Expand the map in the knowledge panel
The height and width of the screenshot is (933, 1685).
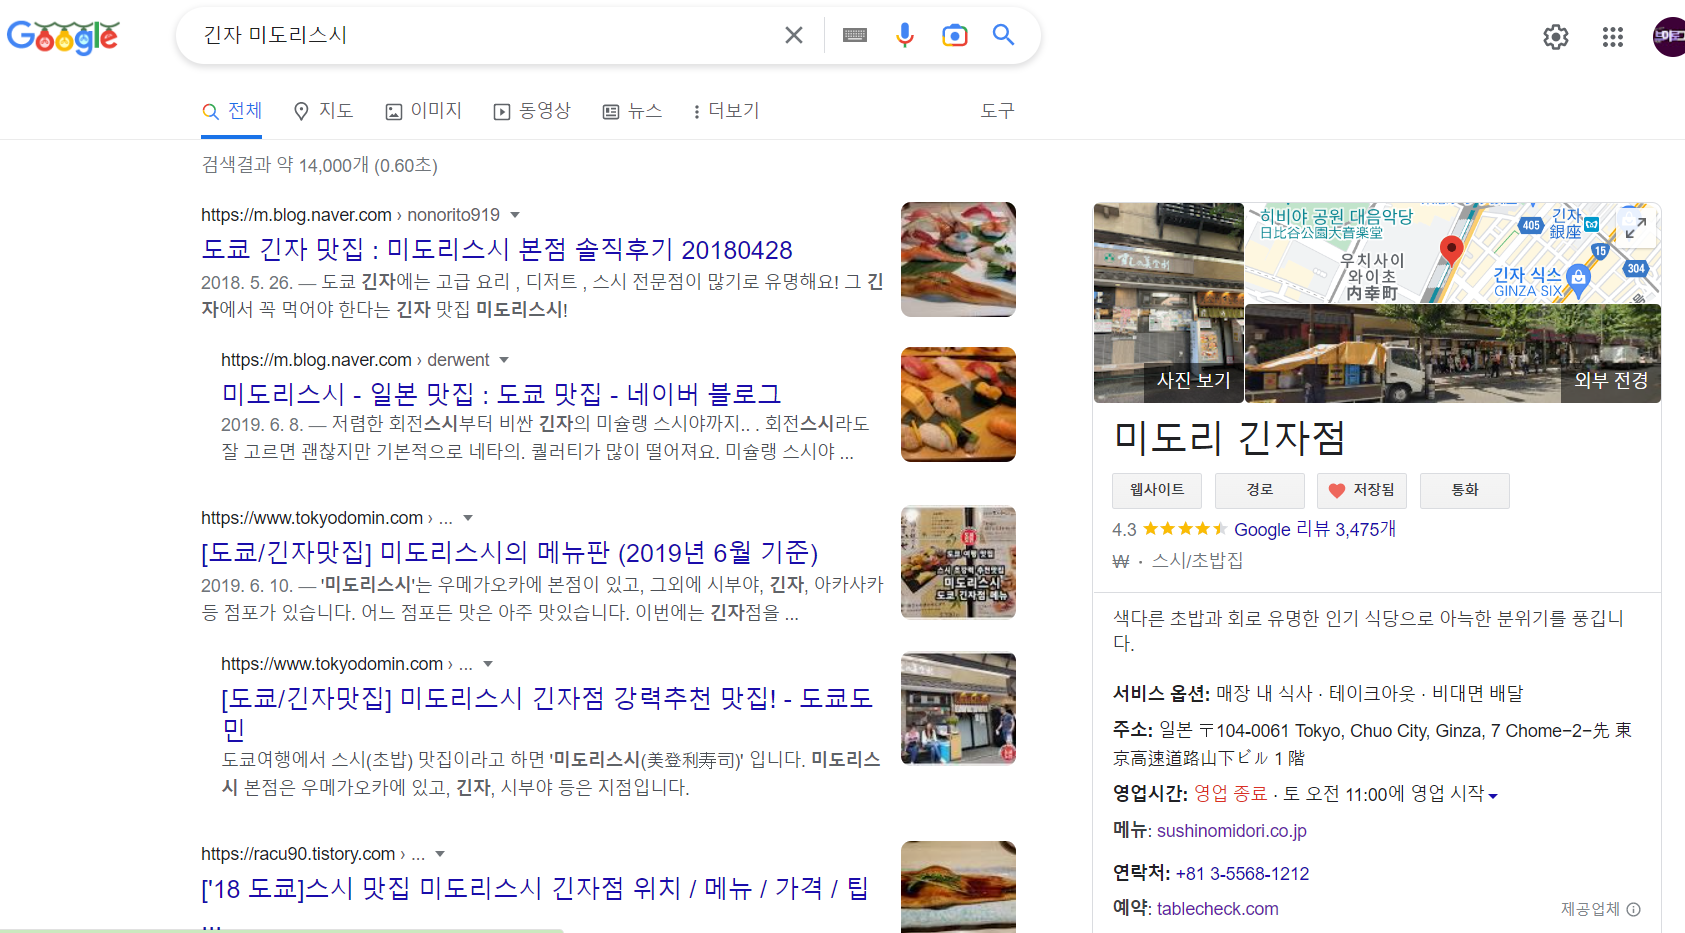click(1636, 228)
